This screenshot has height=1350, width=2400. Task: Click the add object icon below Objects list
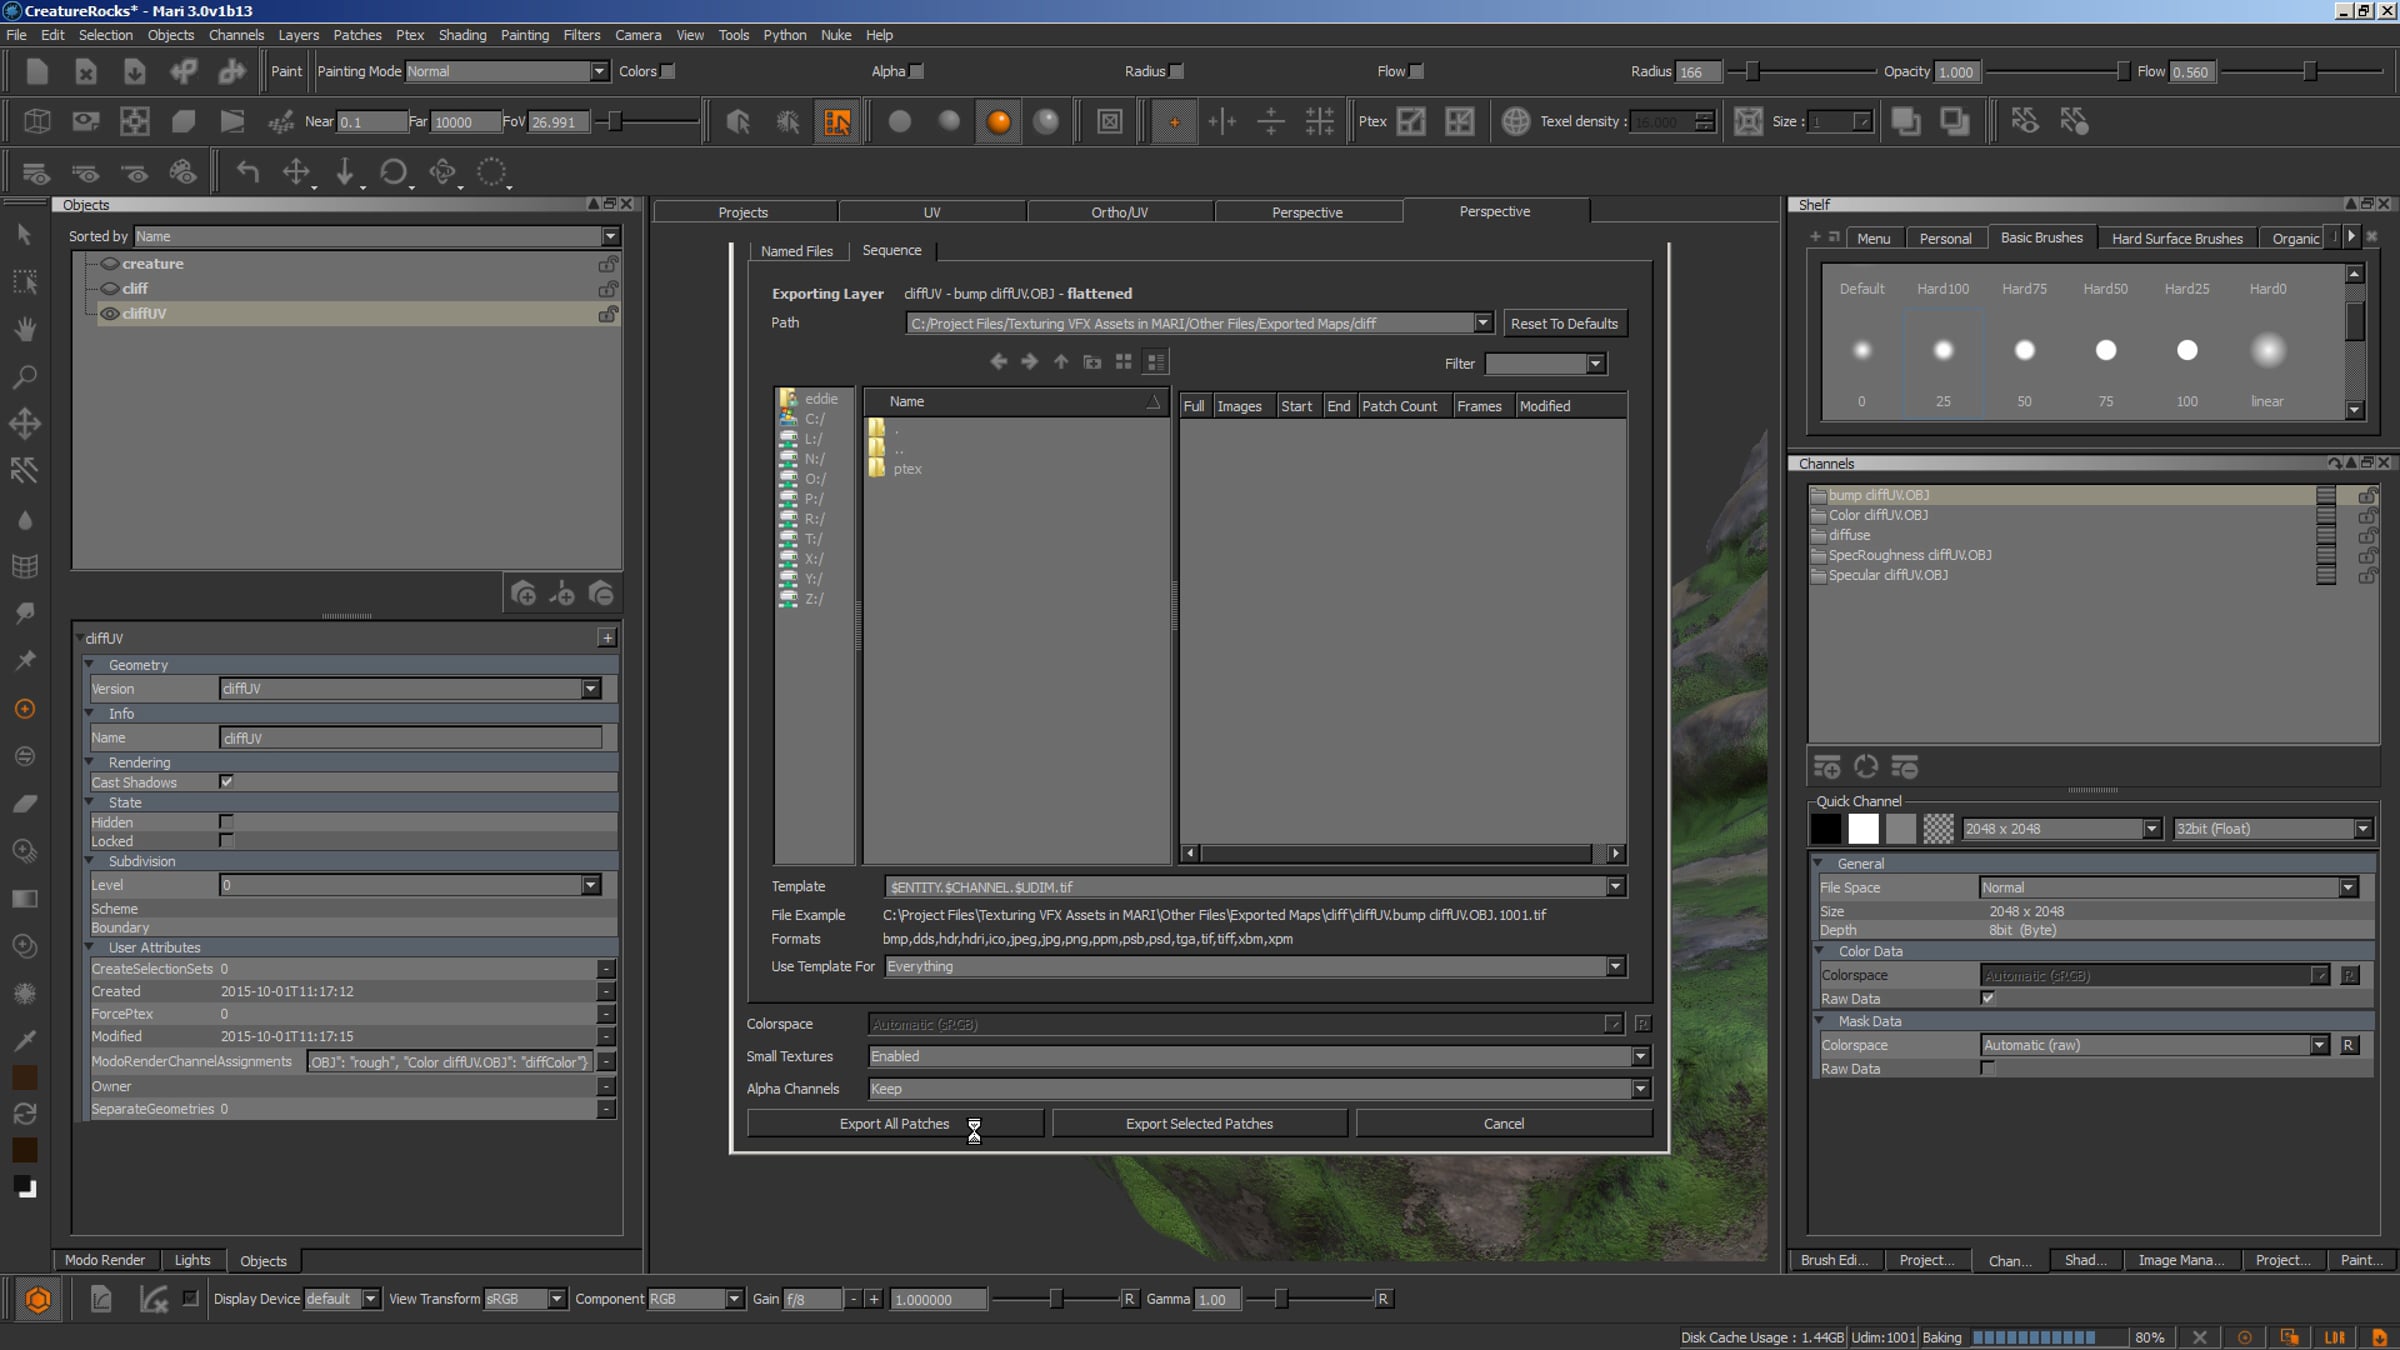[523, 595]
